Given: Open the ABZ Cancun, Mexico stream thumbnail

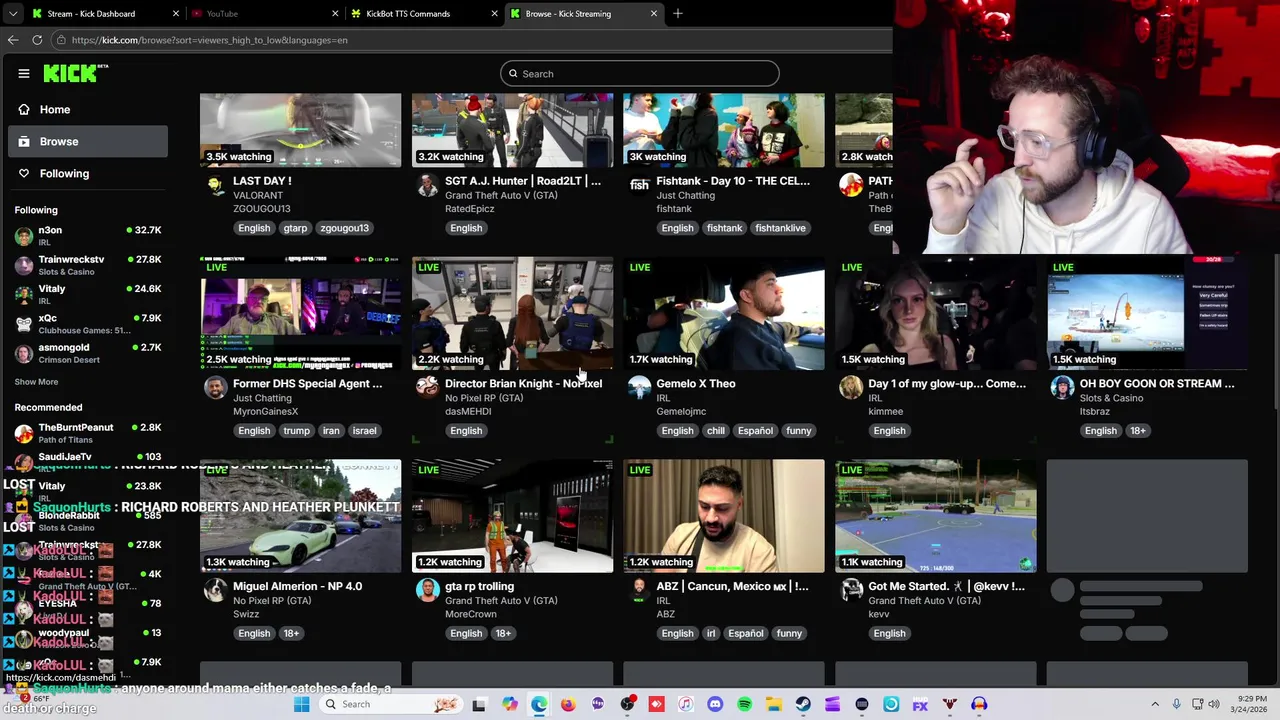Looking at the screenshot, I should click(724, 516).
